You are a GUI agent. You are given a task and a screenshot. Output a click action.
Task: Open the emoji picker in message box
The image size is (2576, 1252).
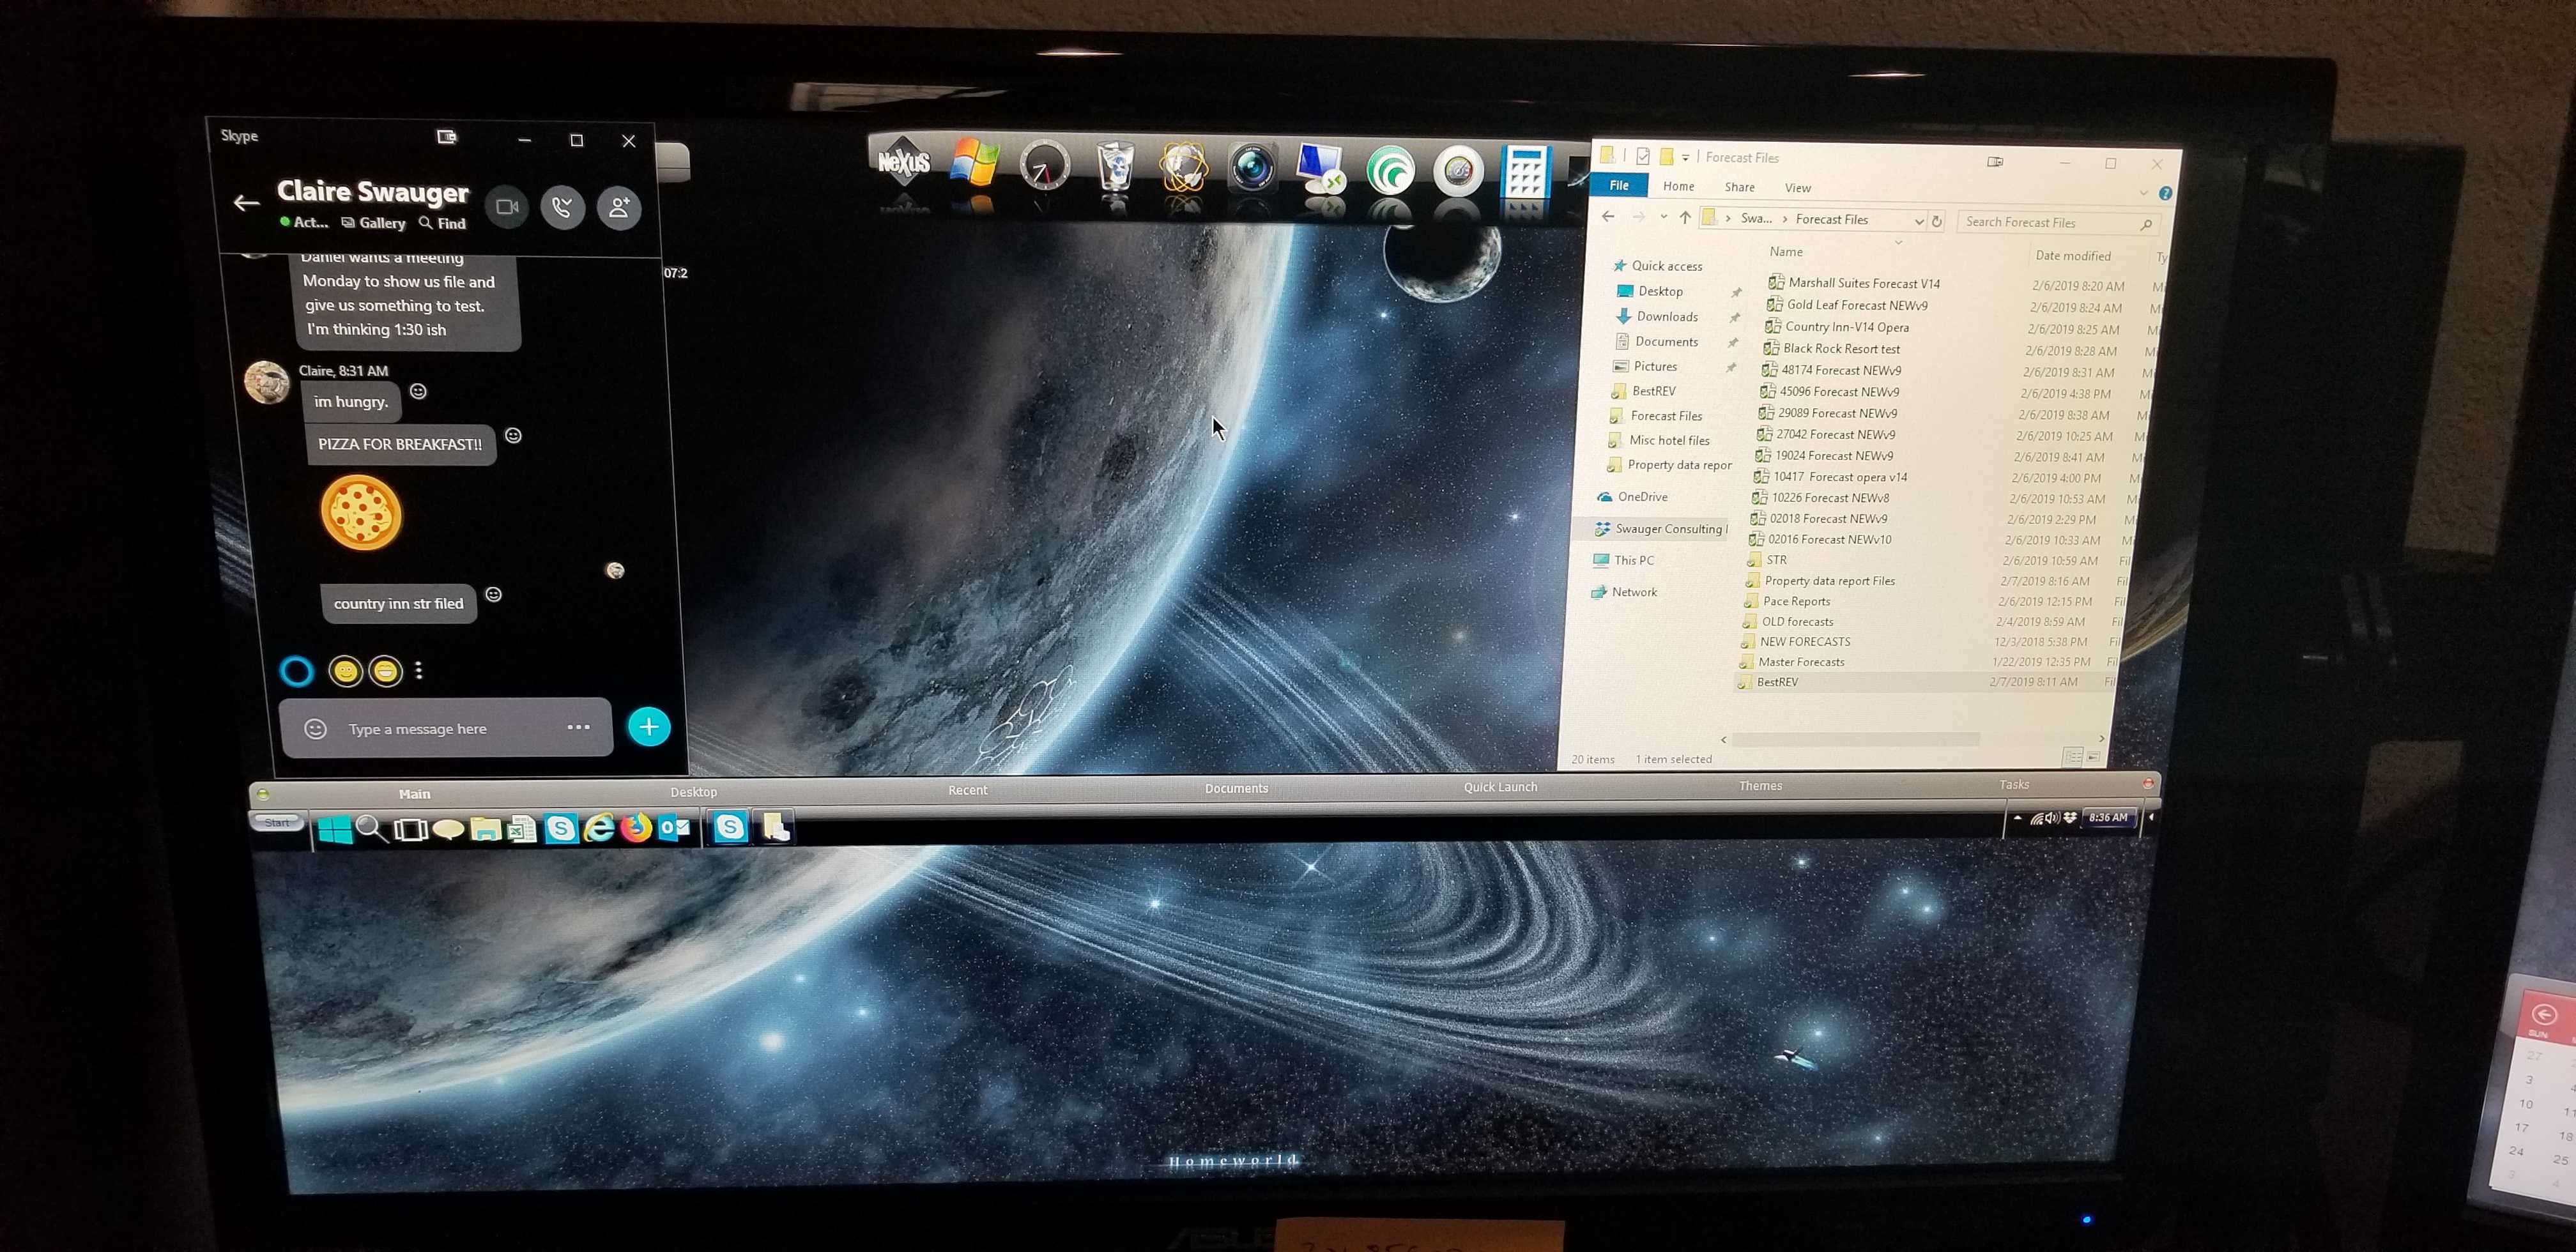[316, 729]
